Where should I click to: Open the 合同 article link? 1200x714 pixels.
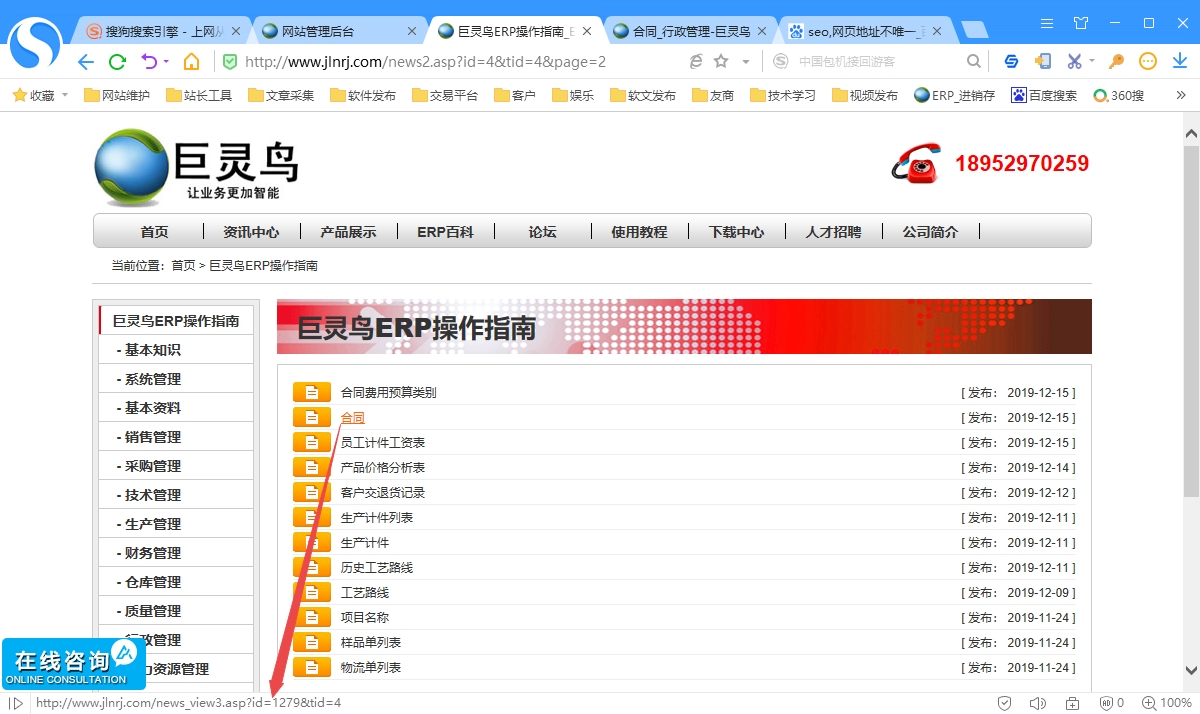click(353, 418)
